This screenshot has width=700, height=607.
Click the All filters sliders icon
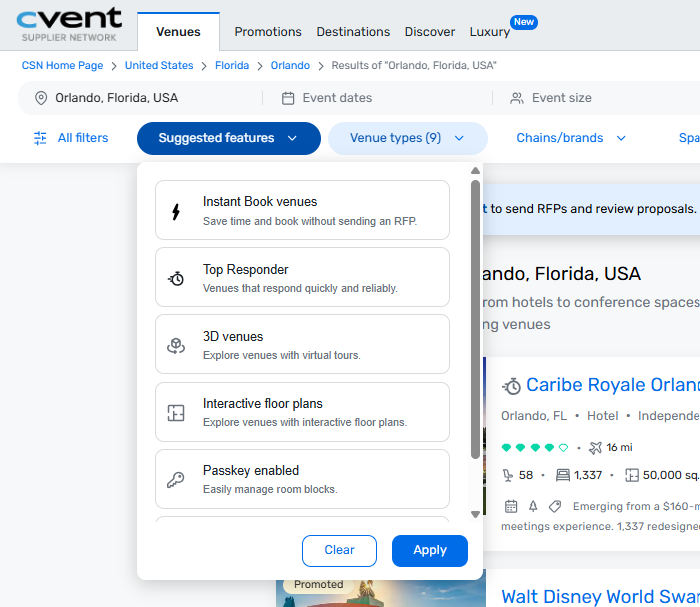click(40, 138)
